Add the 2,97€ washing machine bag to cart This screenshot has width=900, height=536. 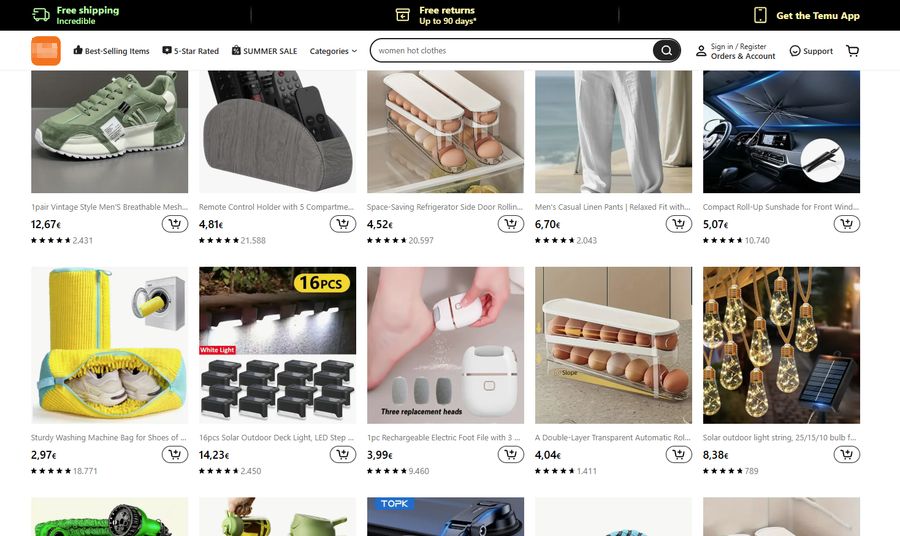174,455
